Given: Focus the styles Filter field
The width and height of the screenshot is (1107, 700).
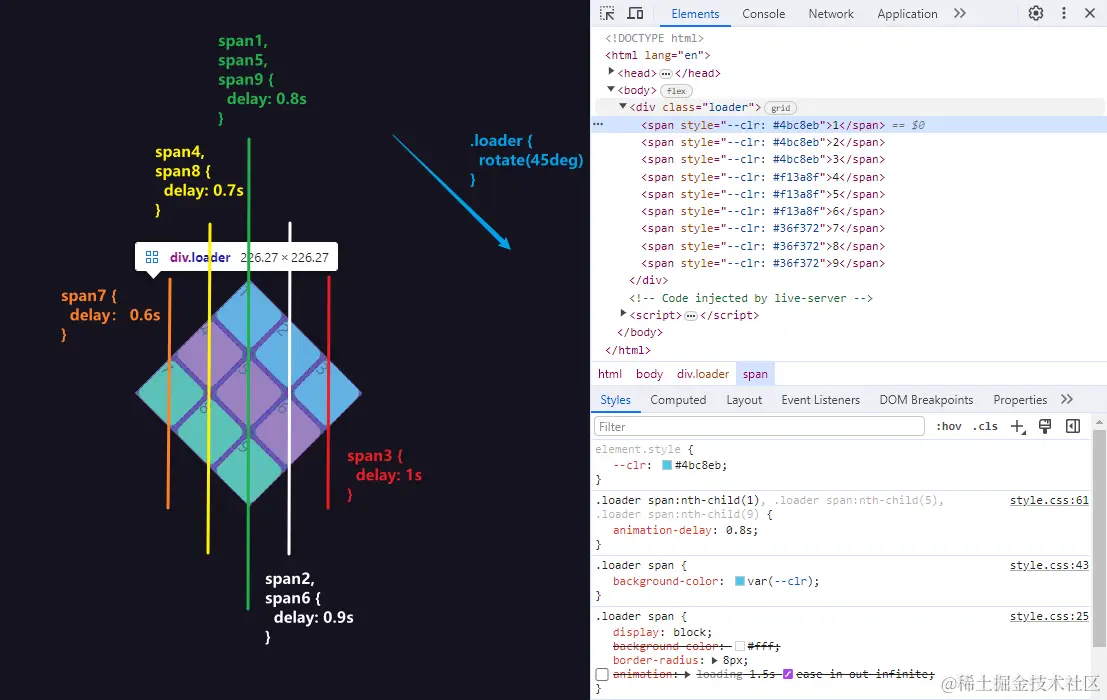Looking at the screenshot, I should [x=759, y=426].
